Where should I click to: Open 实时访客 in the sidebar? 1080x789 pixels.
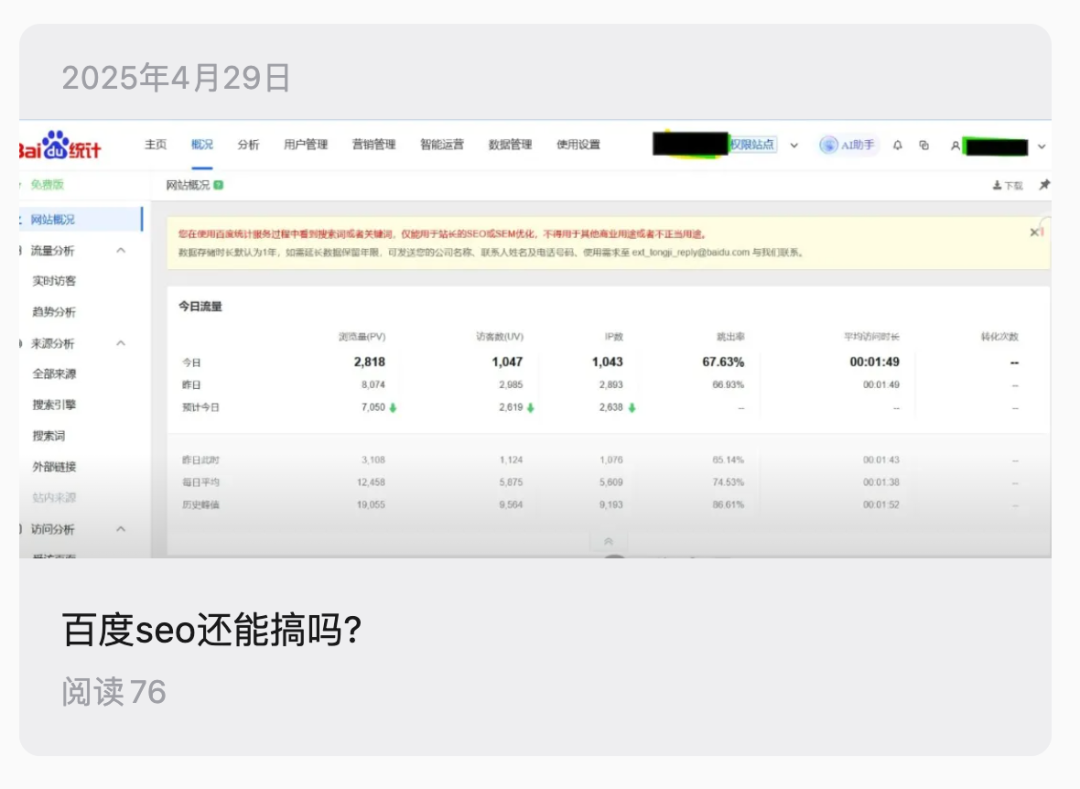pyautogui.click(x=54, y=281)
